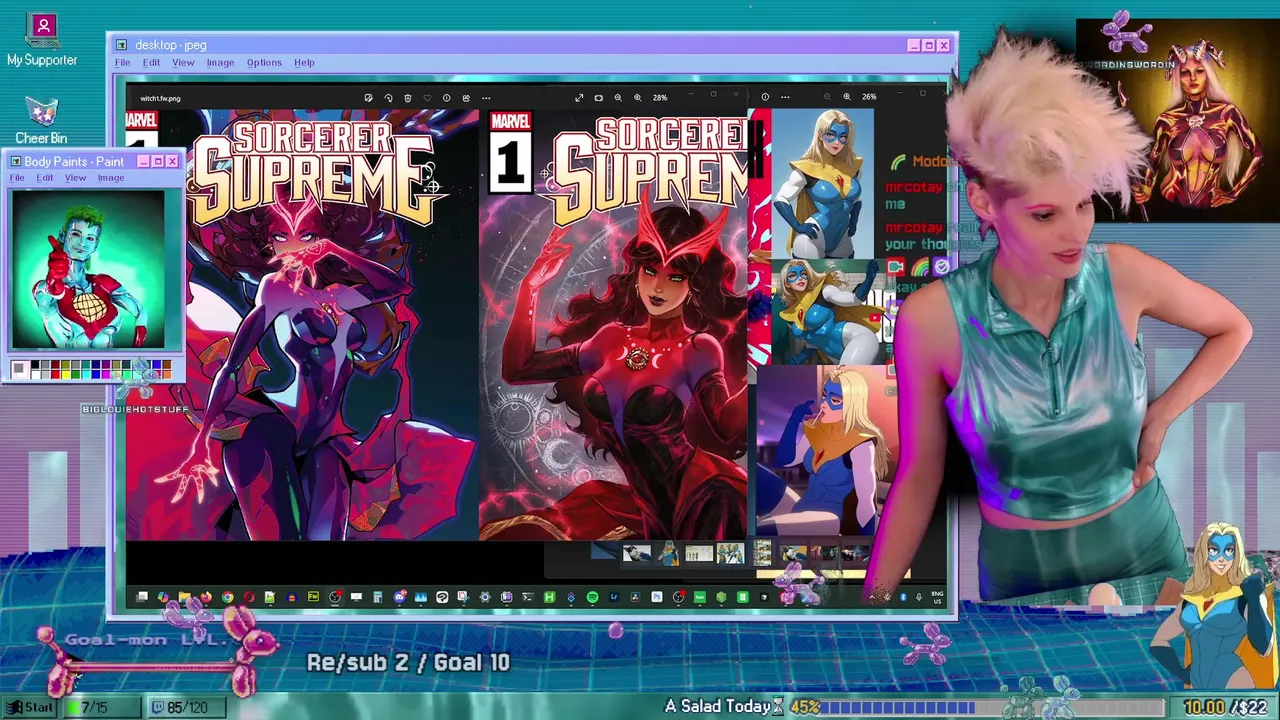The width and height of the screenshot is (1280, 720).
Task: Open Chrome from inner taskbar
Action: click(227, 597)
